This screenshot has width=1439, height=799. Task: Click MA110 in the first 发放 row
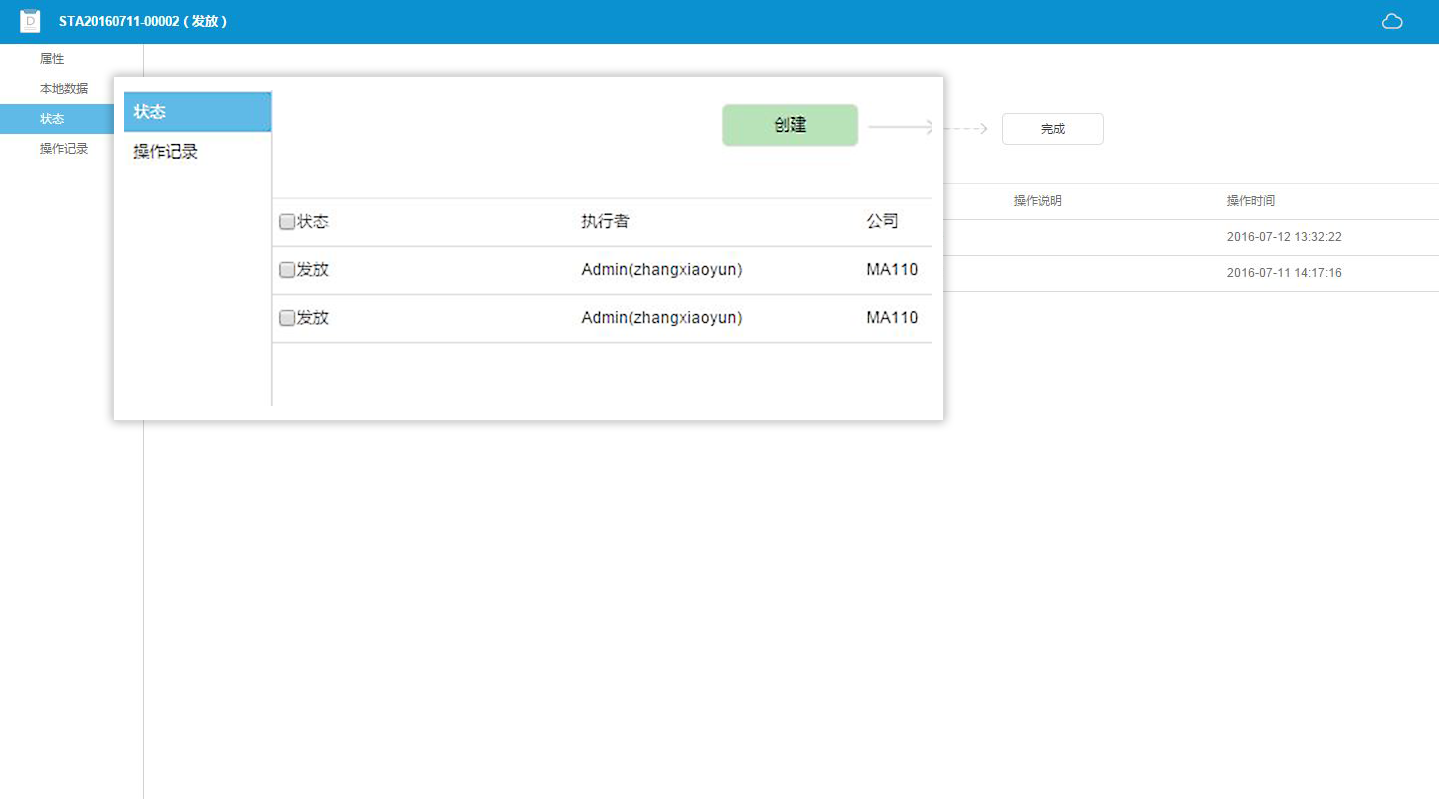point(892,270)
